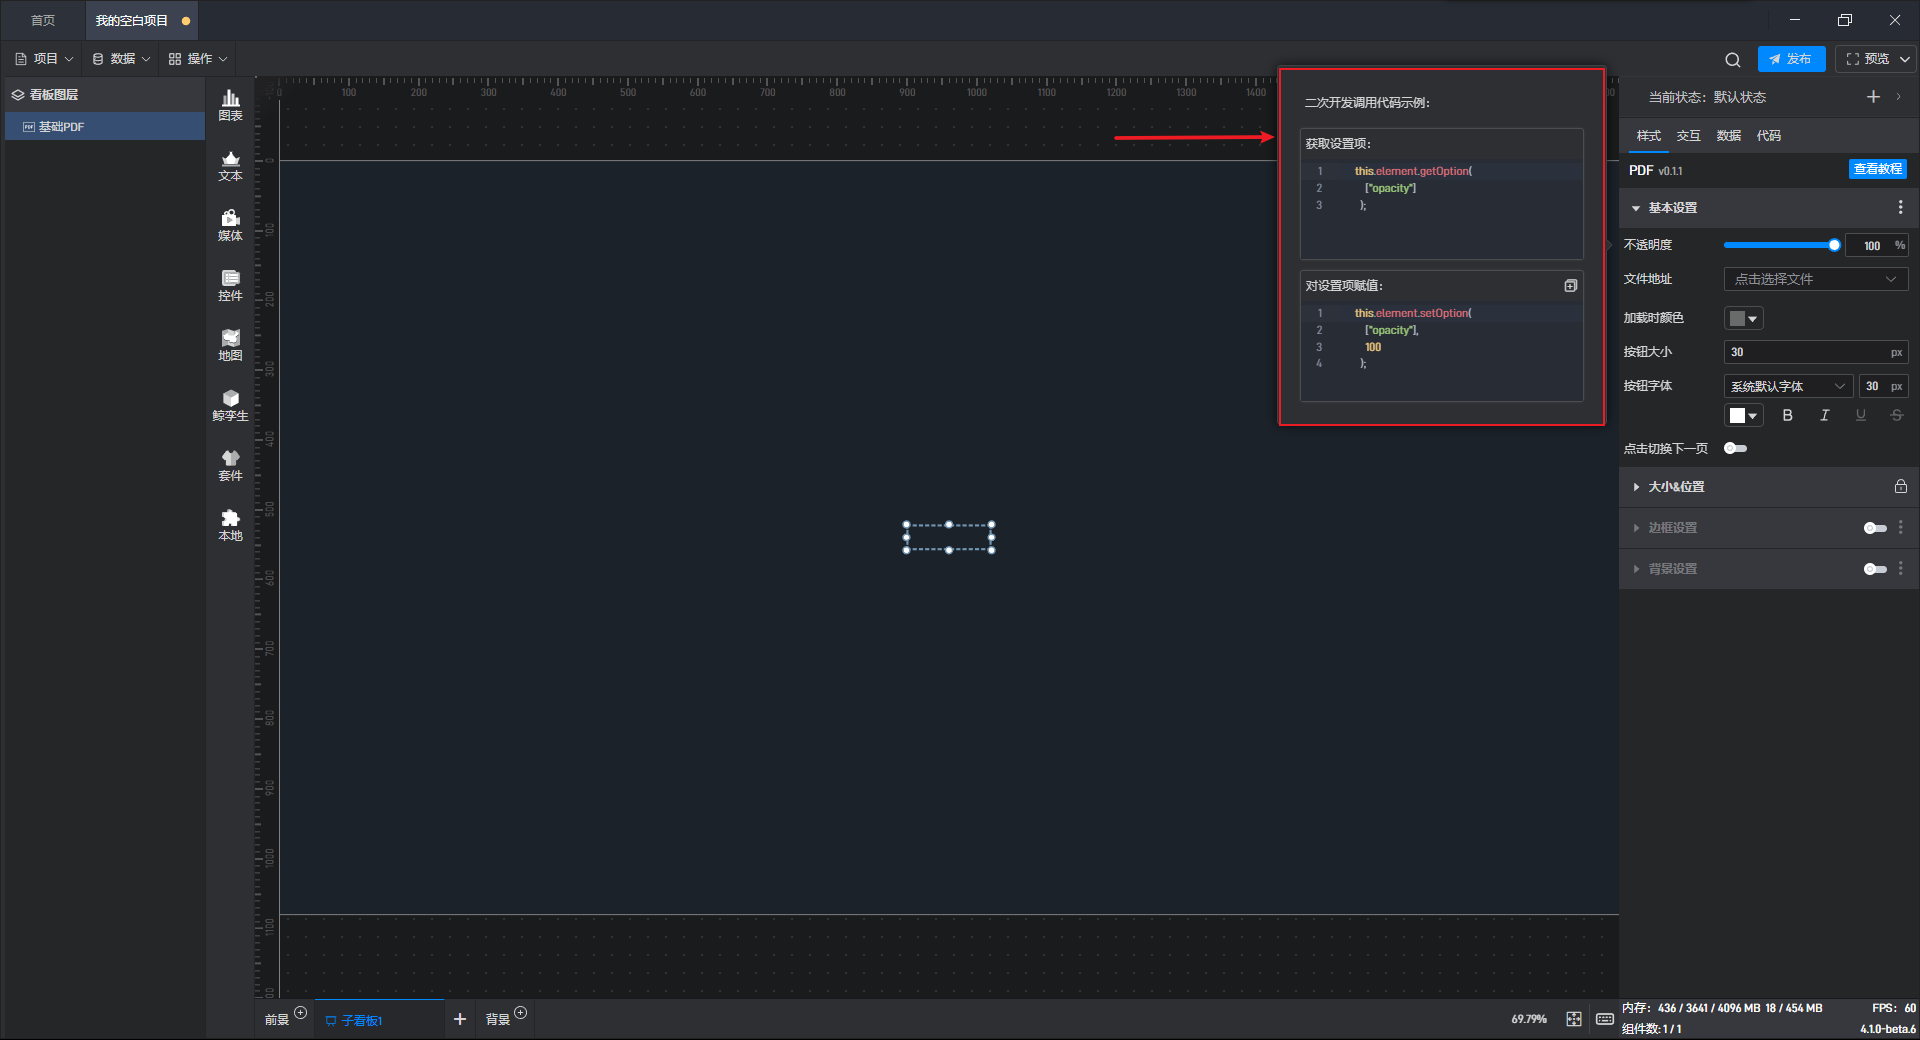
Task: Open the 系统默认字体 font dropdown
Action: (1788, 386)
